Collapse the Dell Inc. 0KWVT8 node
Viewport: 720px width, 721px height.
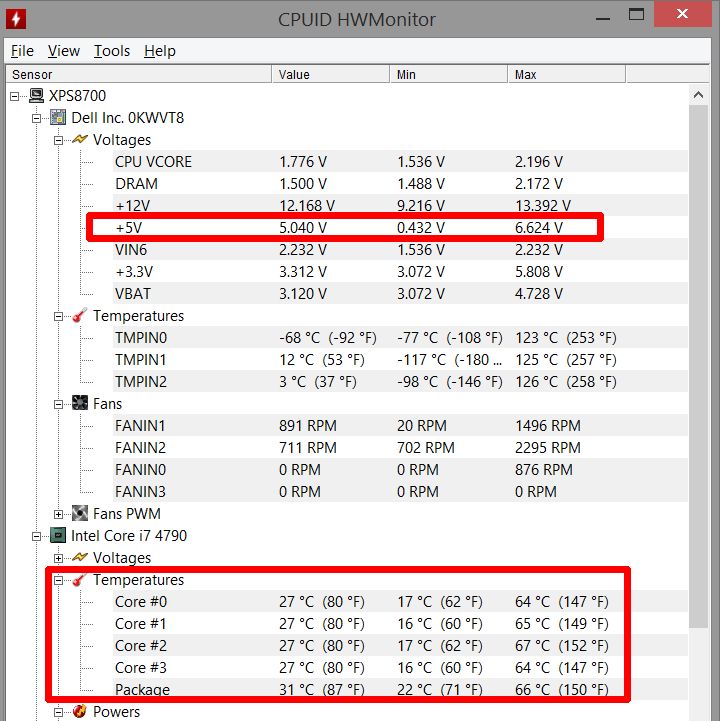pos(37,118)
